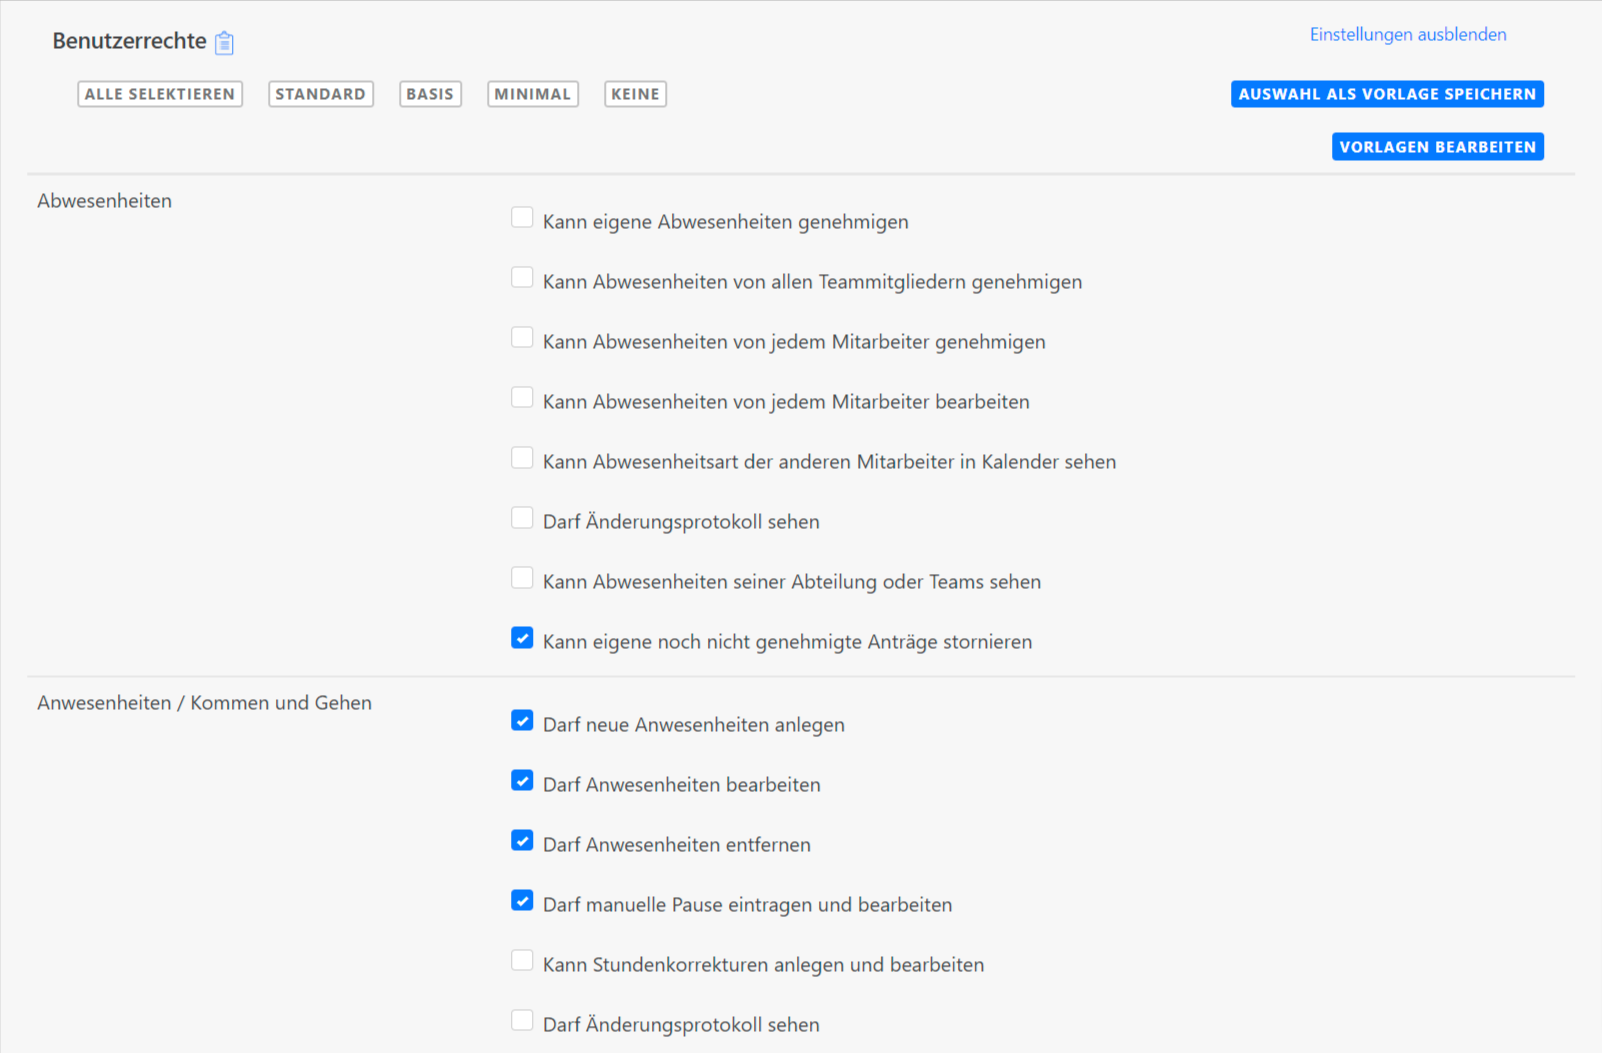Viewport: 1602px width, 1053px height.
Task: Open VORLAGEN BEARBEITEN
Action: [1437, 147]
